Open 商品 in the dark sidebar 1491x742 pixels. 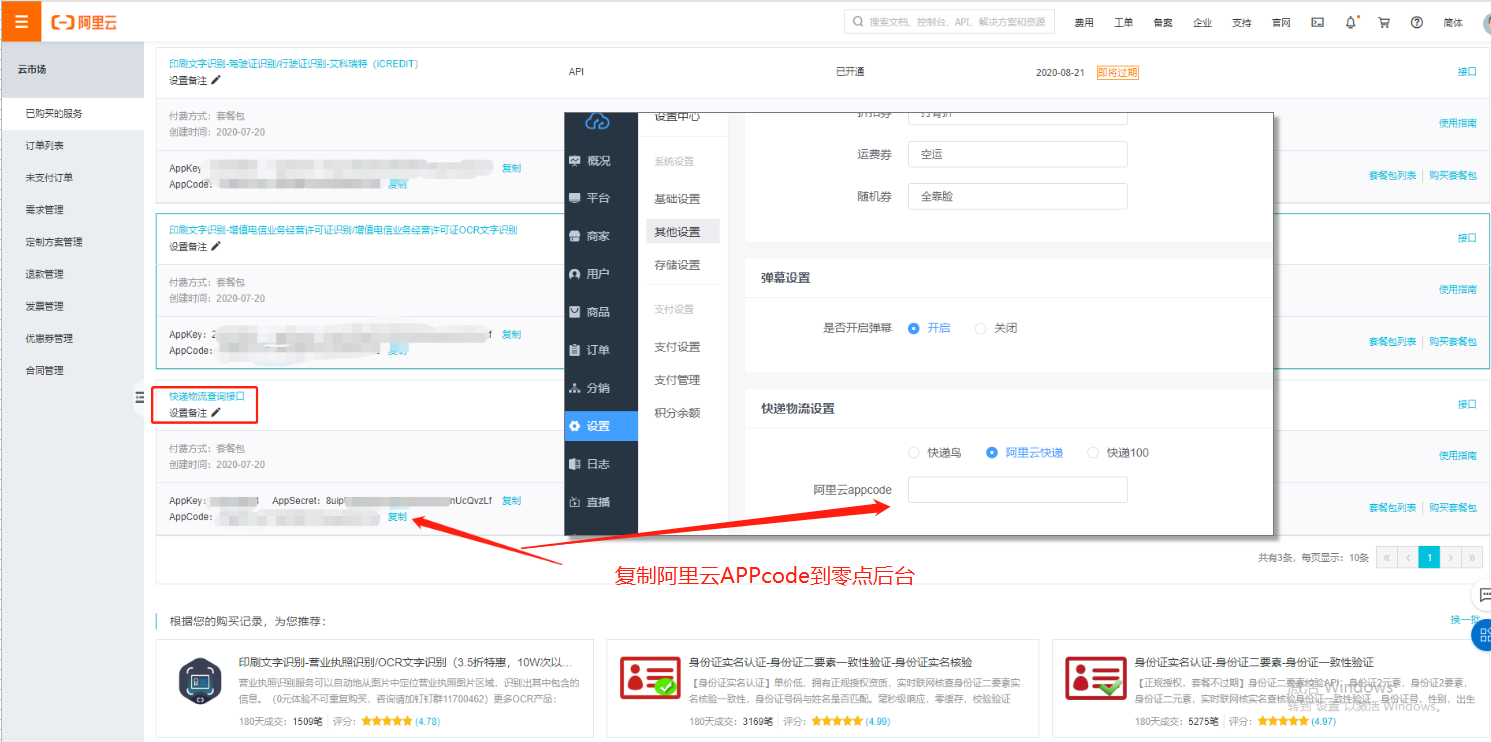point(600,312)
